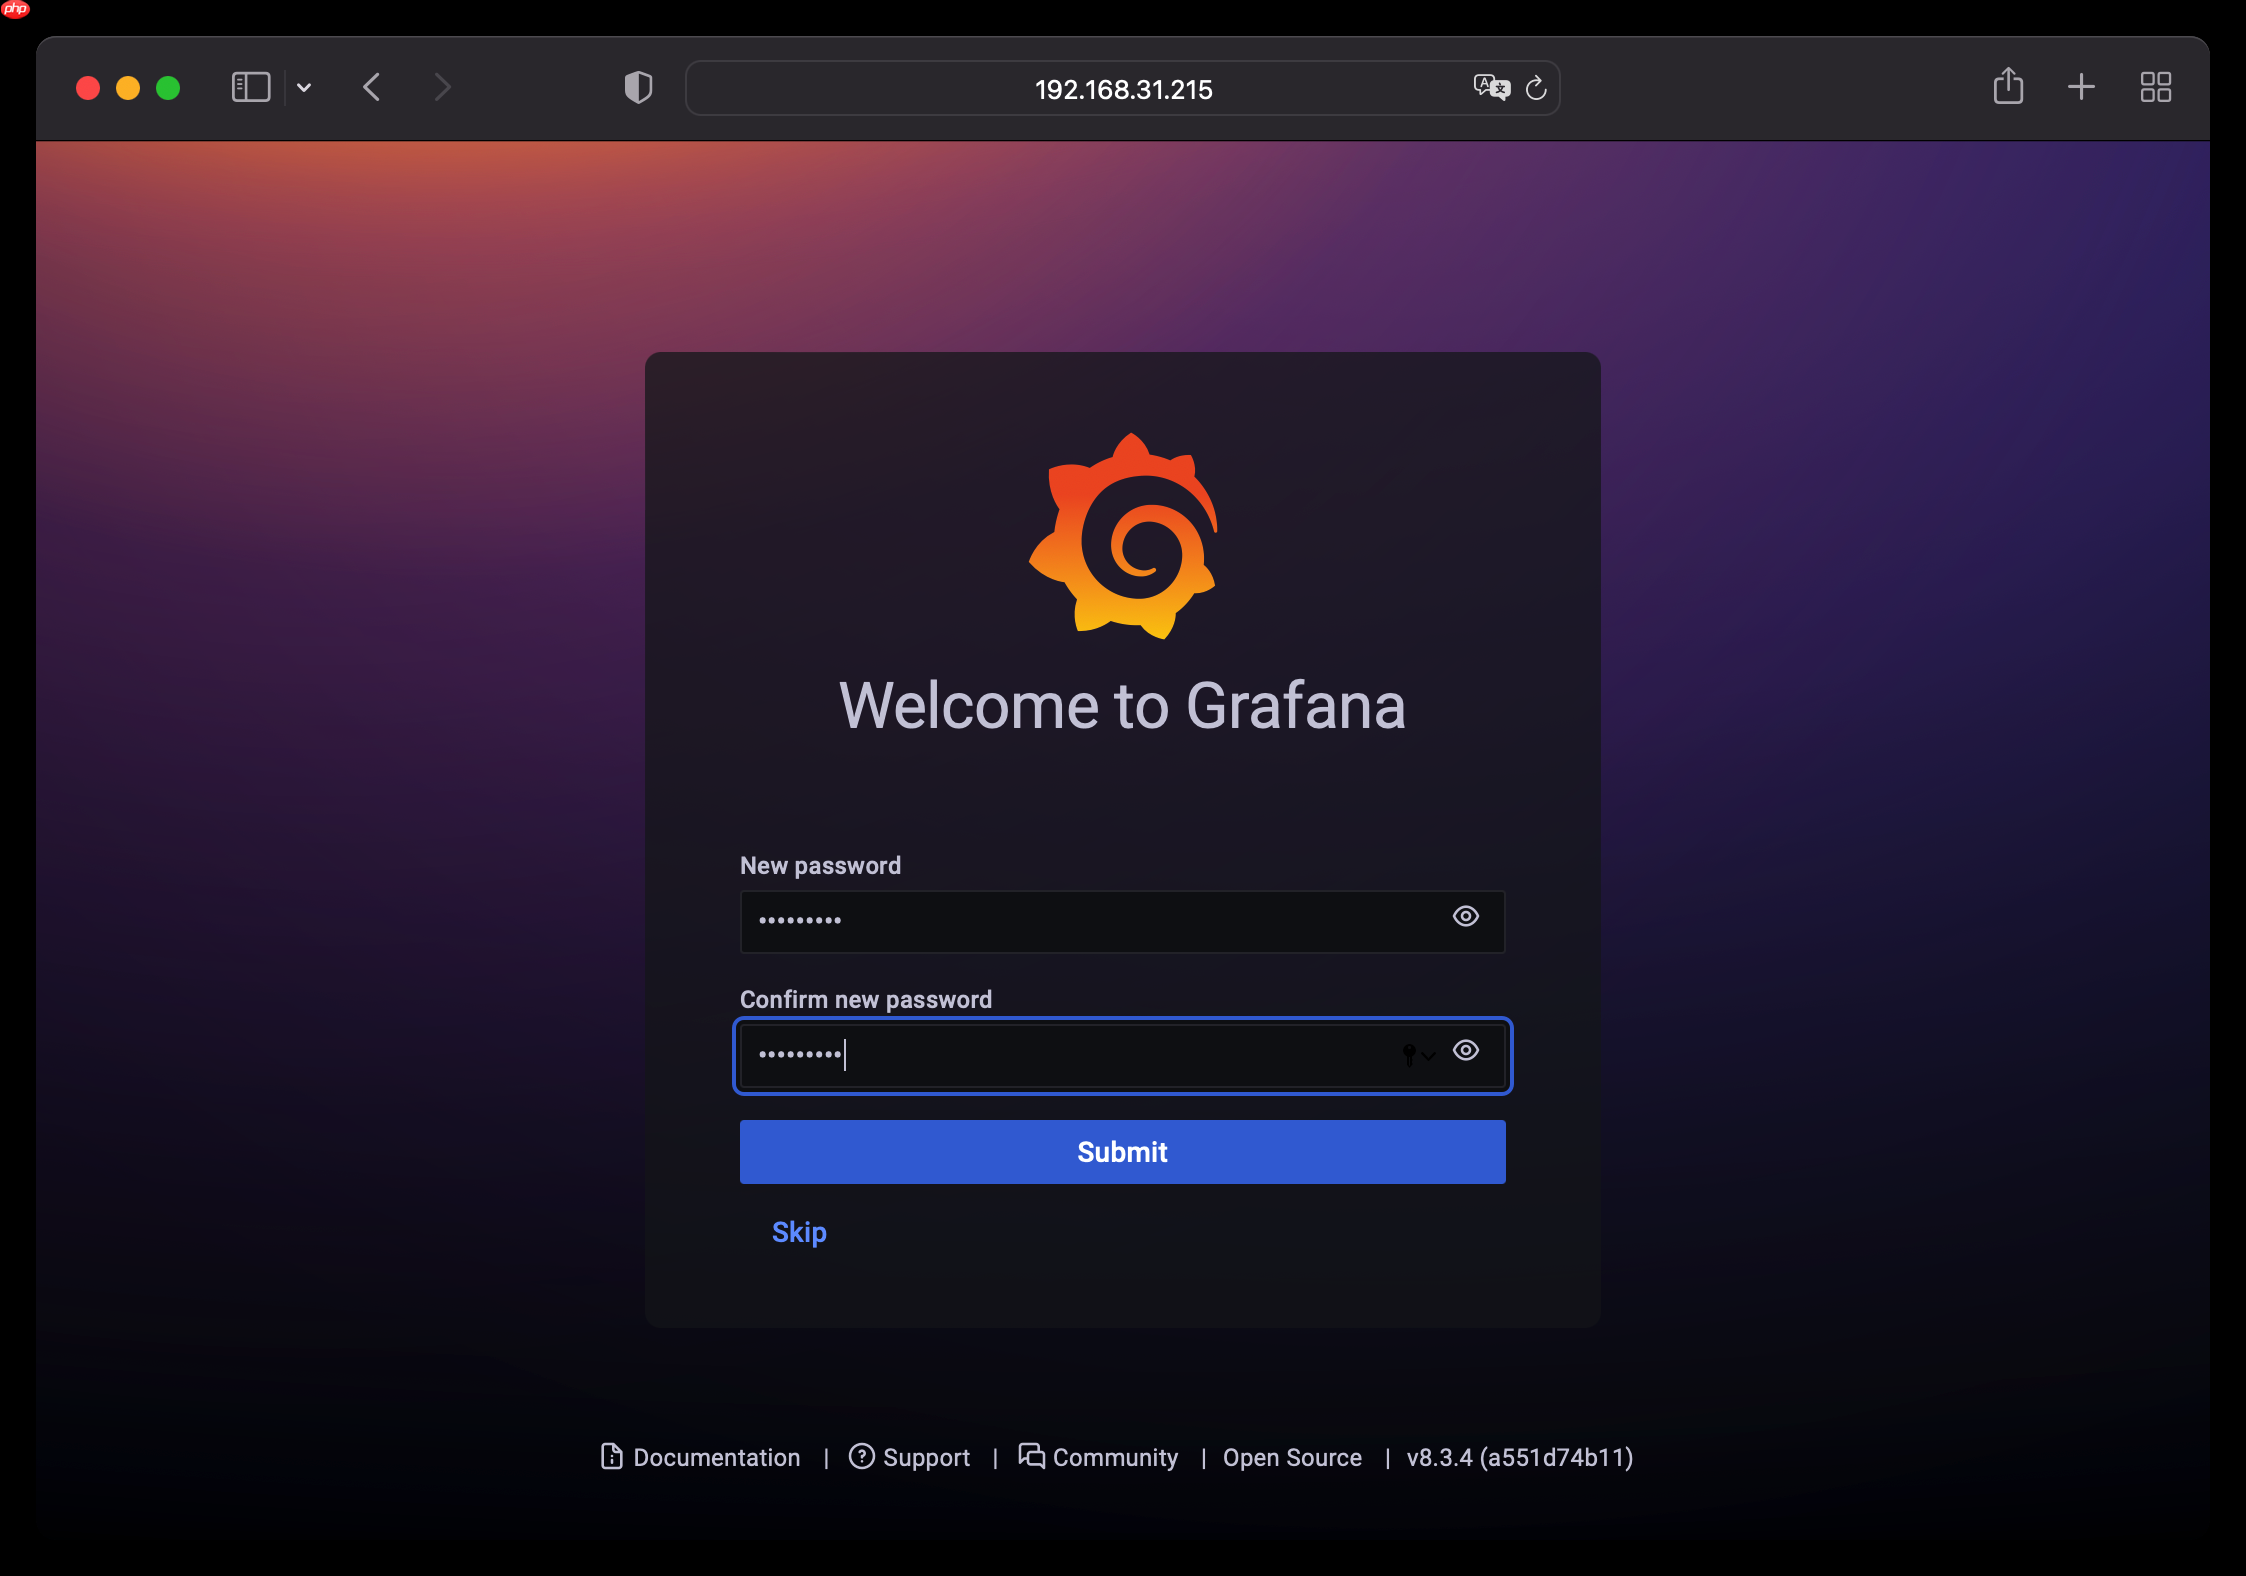Reveal the confirm new password text

[x=1465, y=1050]
